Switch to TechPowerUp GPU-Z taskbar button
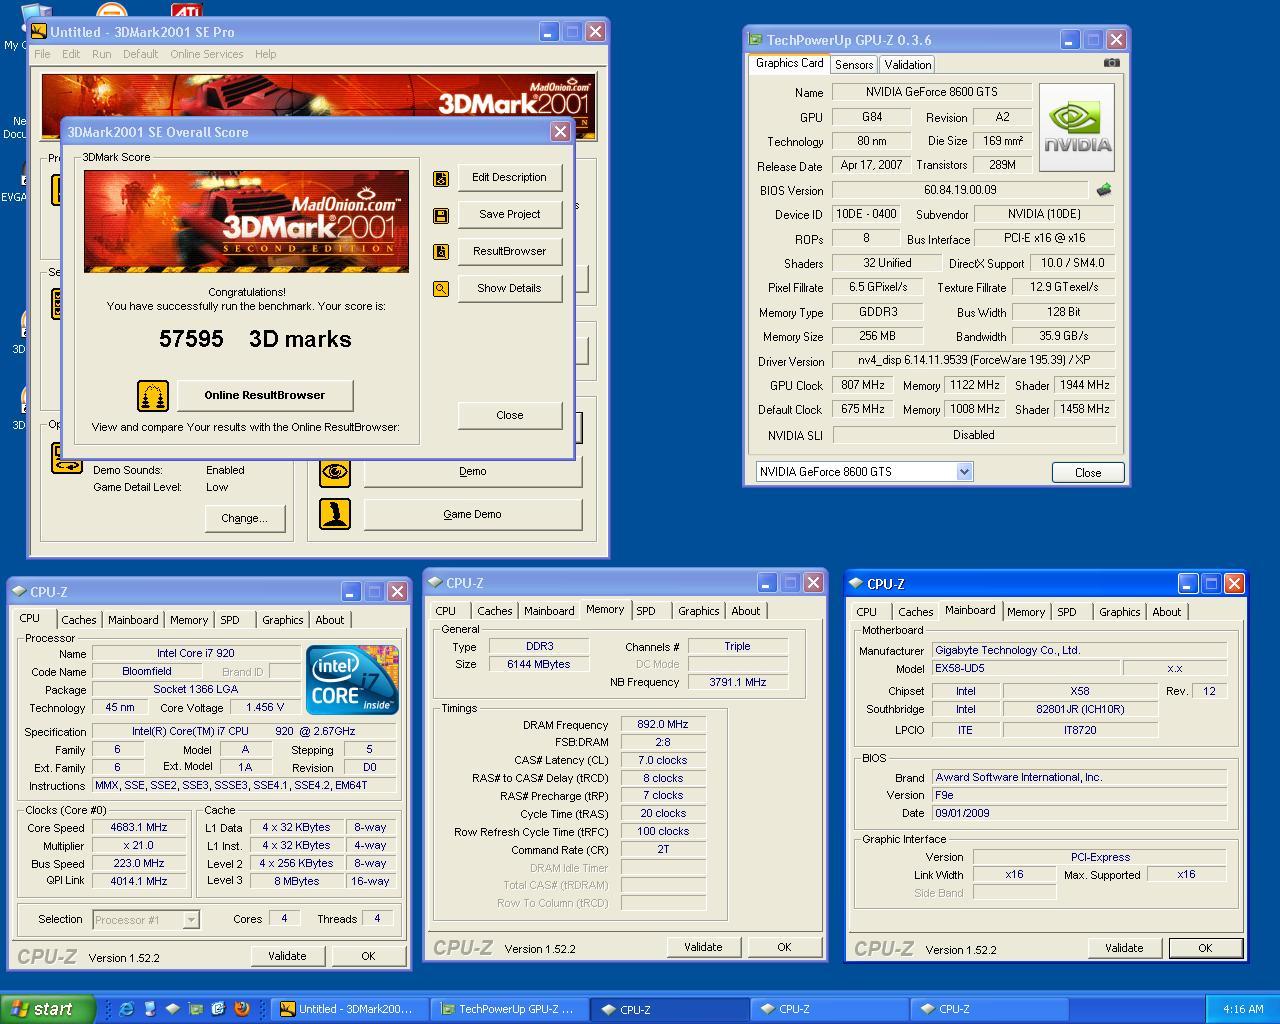Image resolution: width=1280 pixels, height=1024 pixels. [x=509, y=1009]
